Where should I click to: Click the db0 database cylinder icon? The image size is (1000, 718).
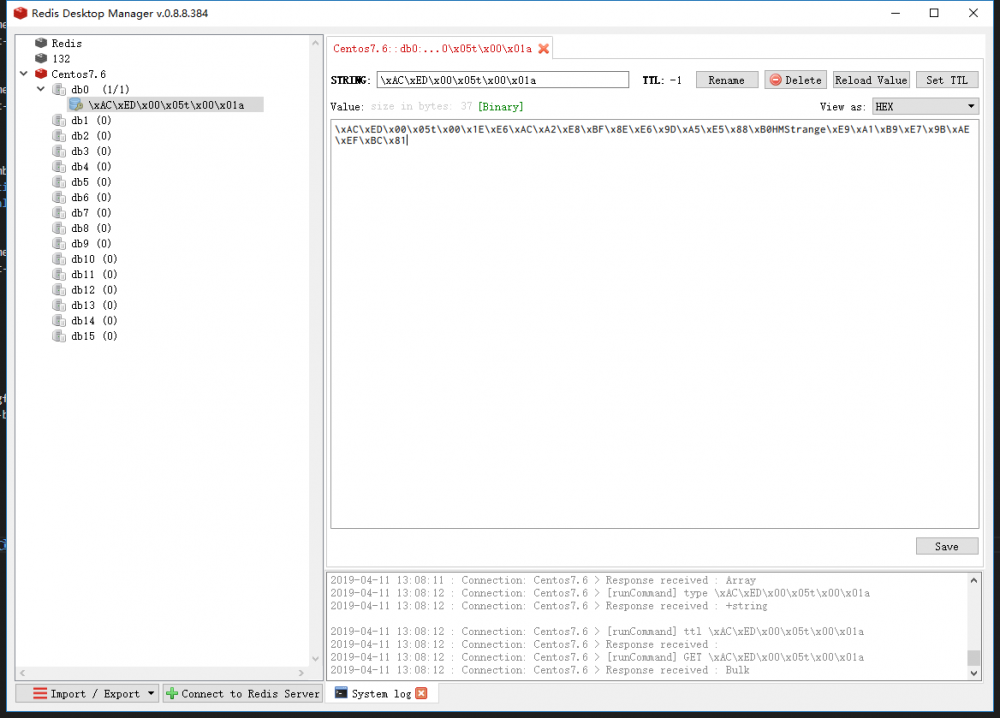58,89
